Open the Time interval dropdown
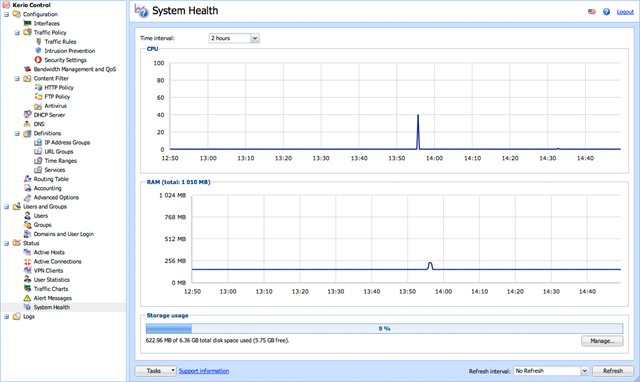The image size is (640, 382). pos(234,38)
